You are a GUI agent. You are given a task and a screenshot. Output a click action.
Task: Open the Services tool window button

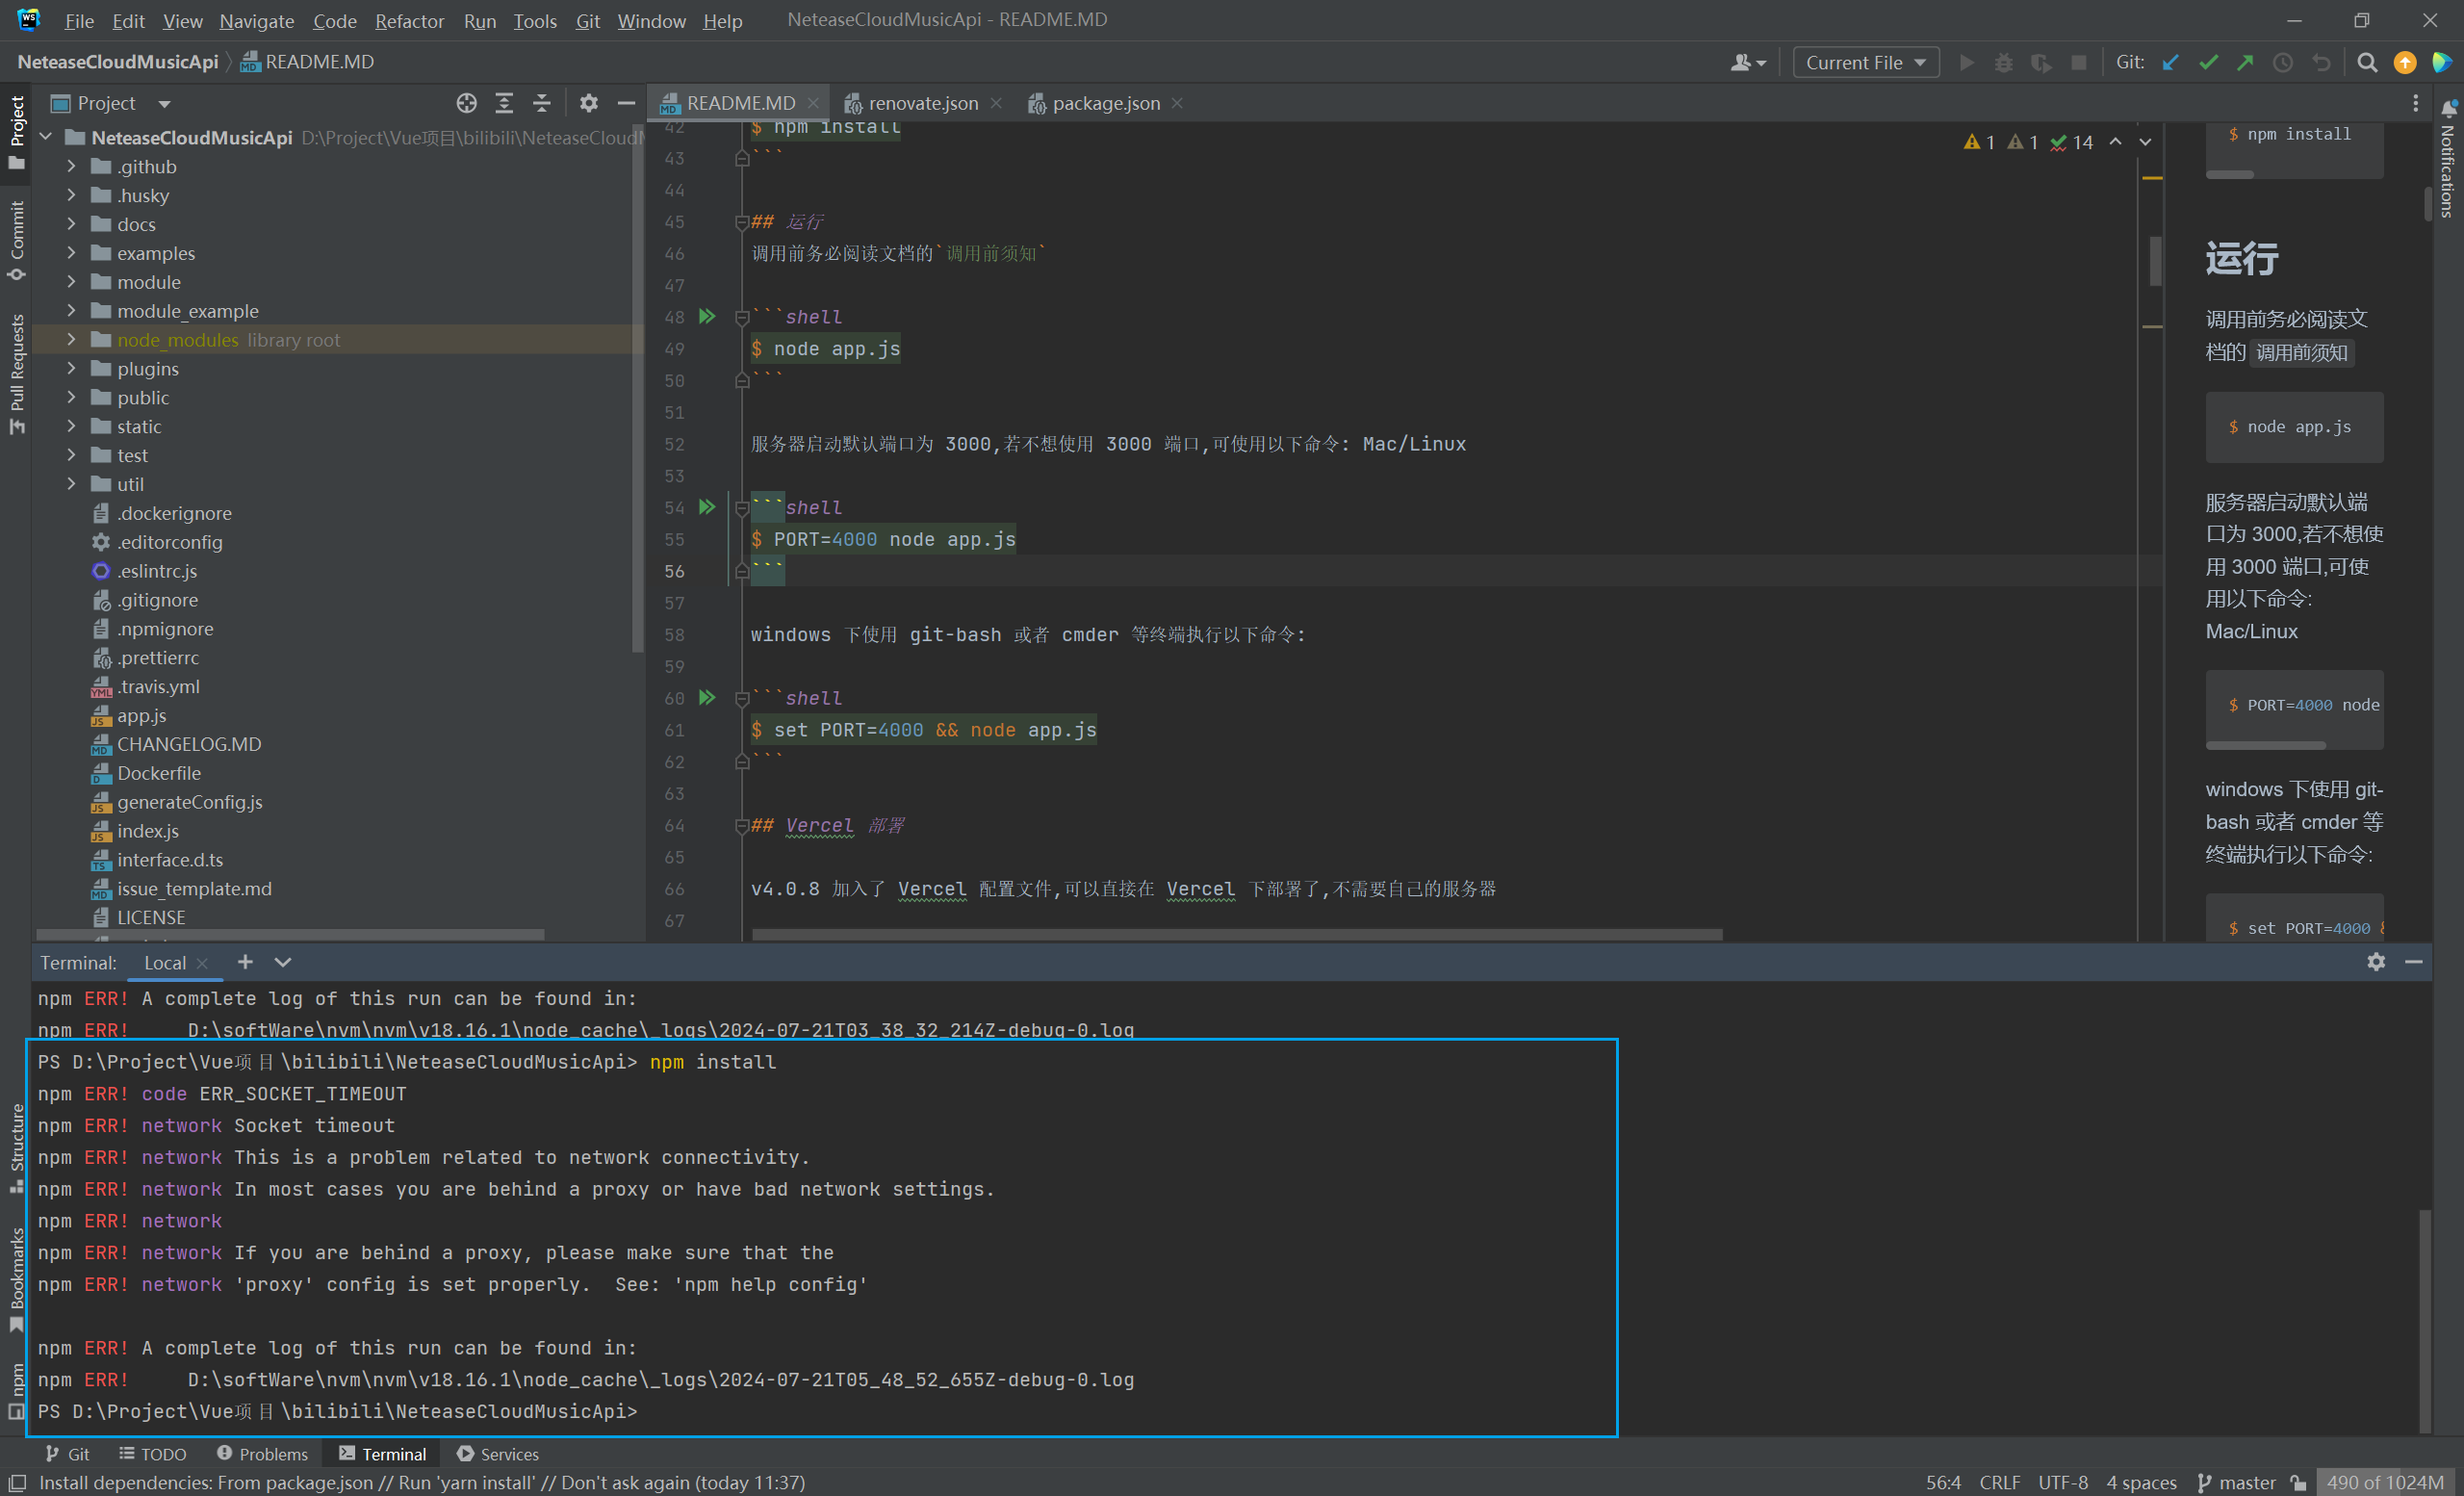497,1453
